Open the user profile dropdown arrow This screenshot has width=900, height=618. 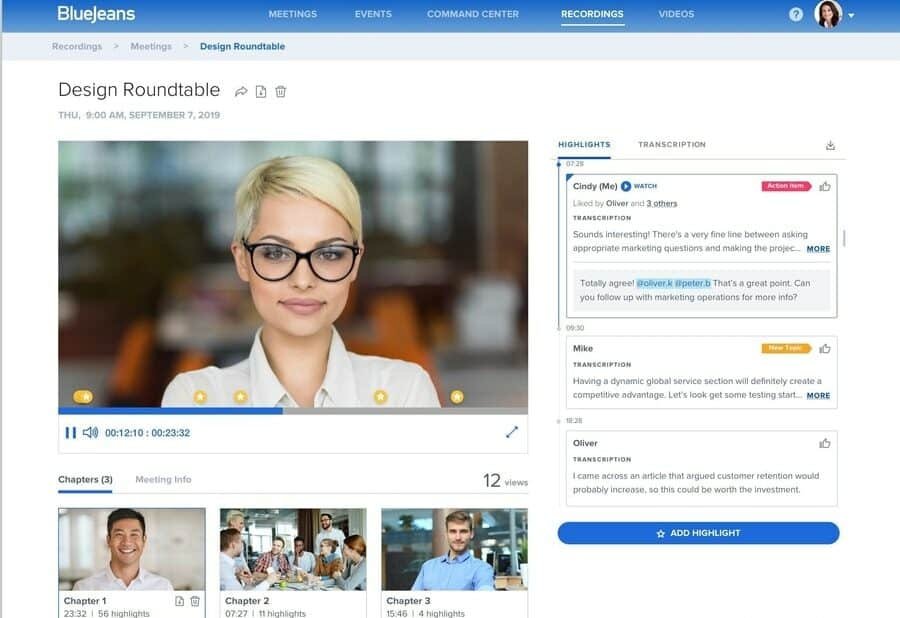tap(851, 16)
